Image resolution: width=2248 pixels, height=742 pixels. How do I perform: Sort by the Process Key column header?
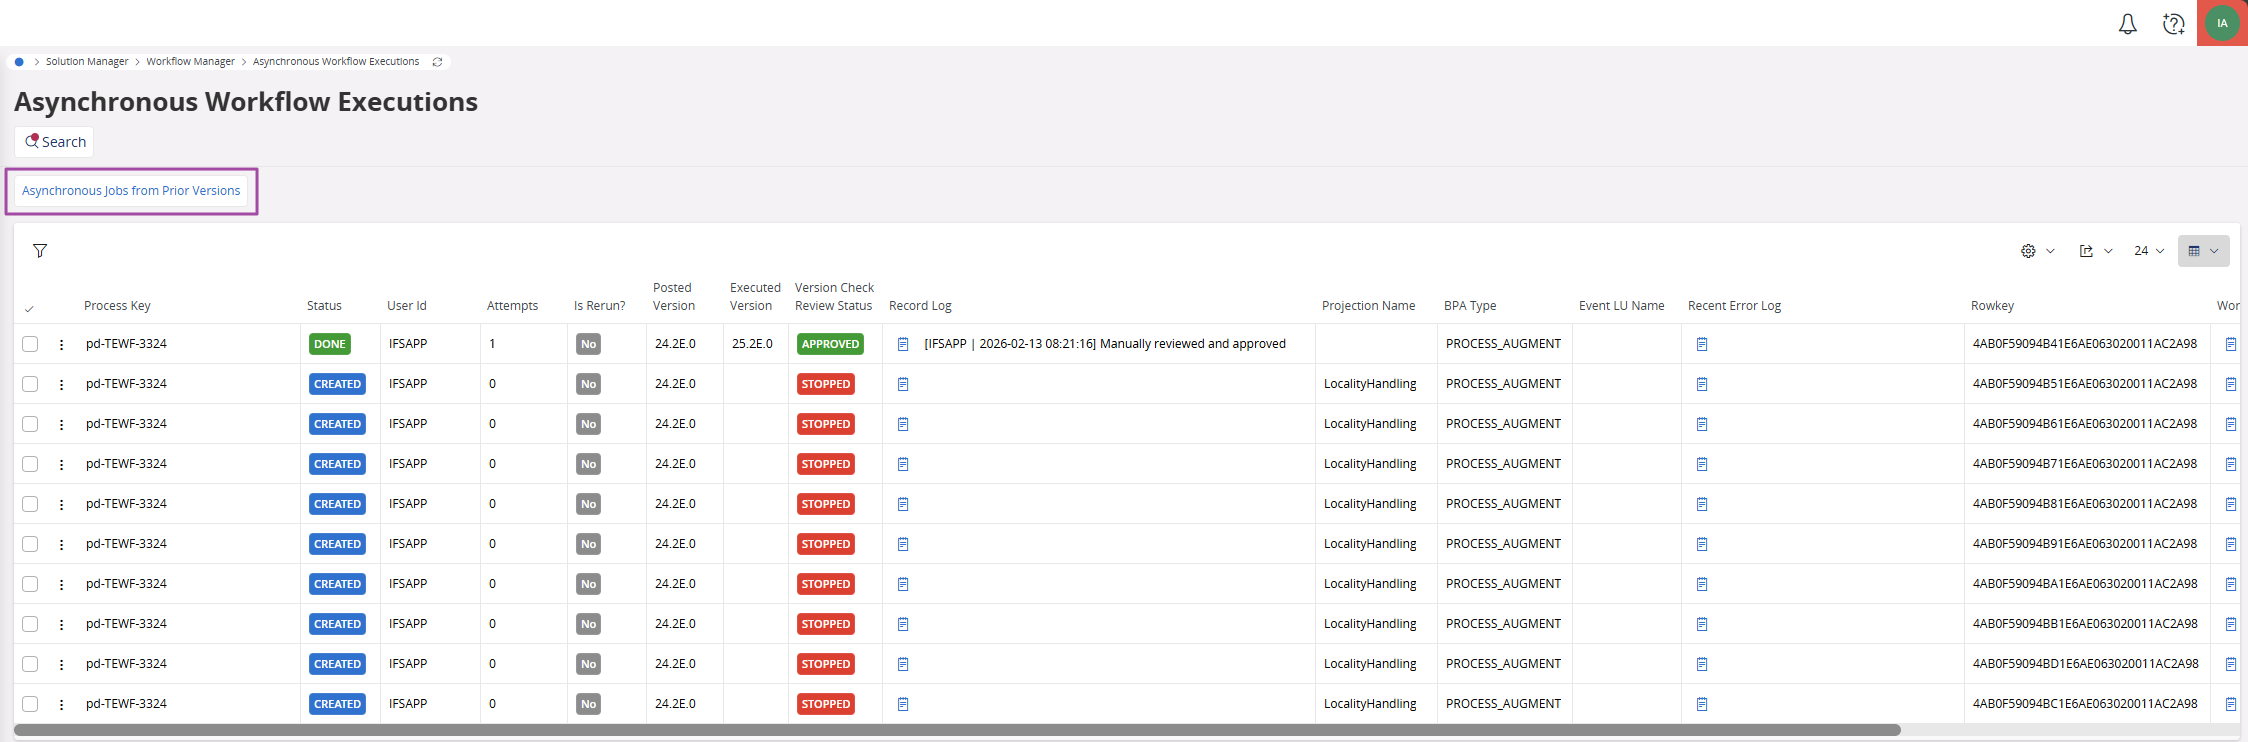[117, 306]
